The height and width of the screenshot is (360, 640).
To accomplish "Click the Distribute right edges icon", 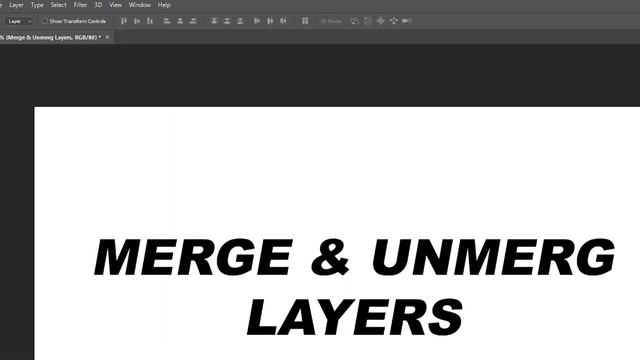I will tap(283, 21).
